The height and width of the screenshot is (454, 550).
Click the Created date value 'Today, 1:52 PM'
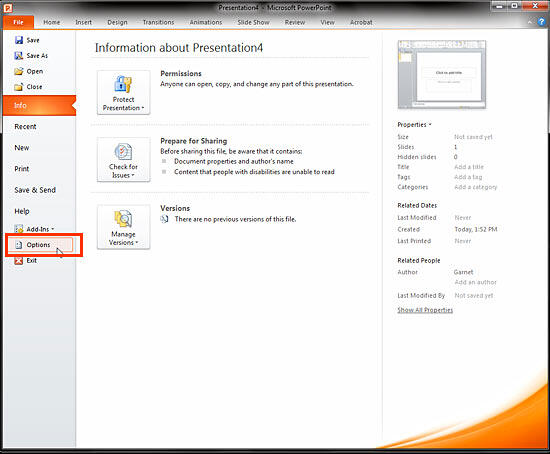coord(476,229)
